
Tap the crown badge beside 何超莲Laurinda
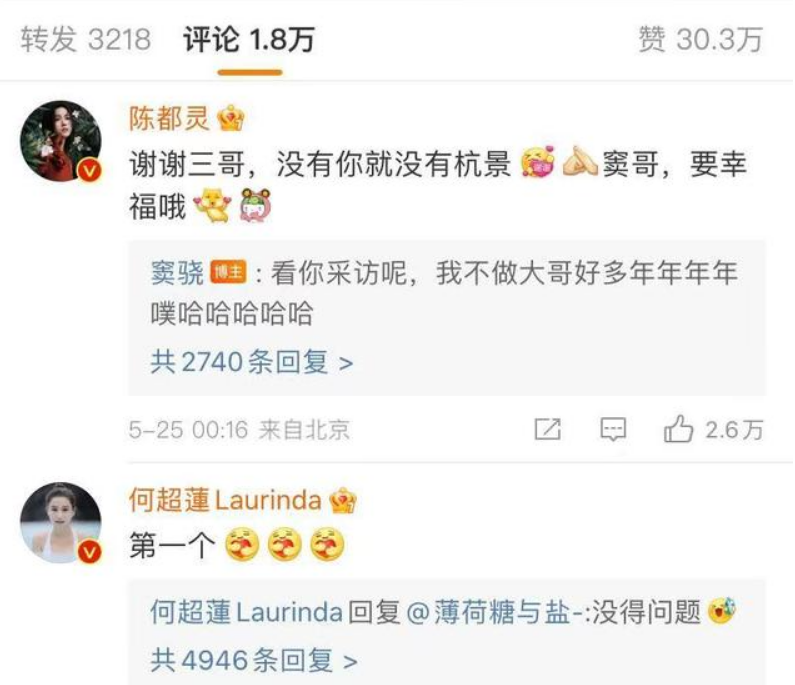pos(343,500)
